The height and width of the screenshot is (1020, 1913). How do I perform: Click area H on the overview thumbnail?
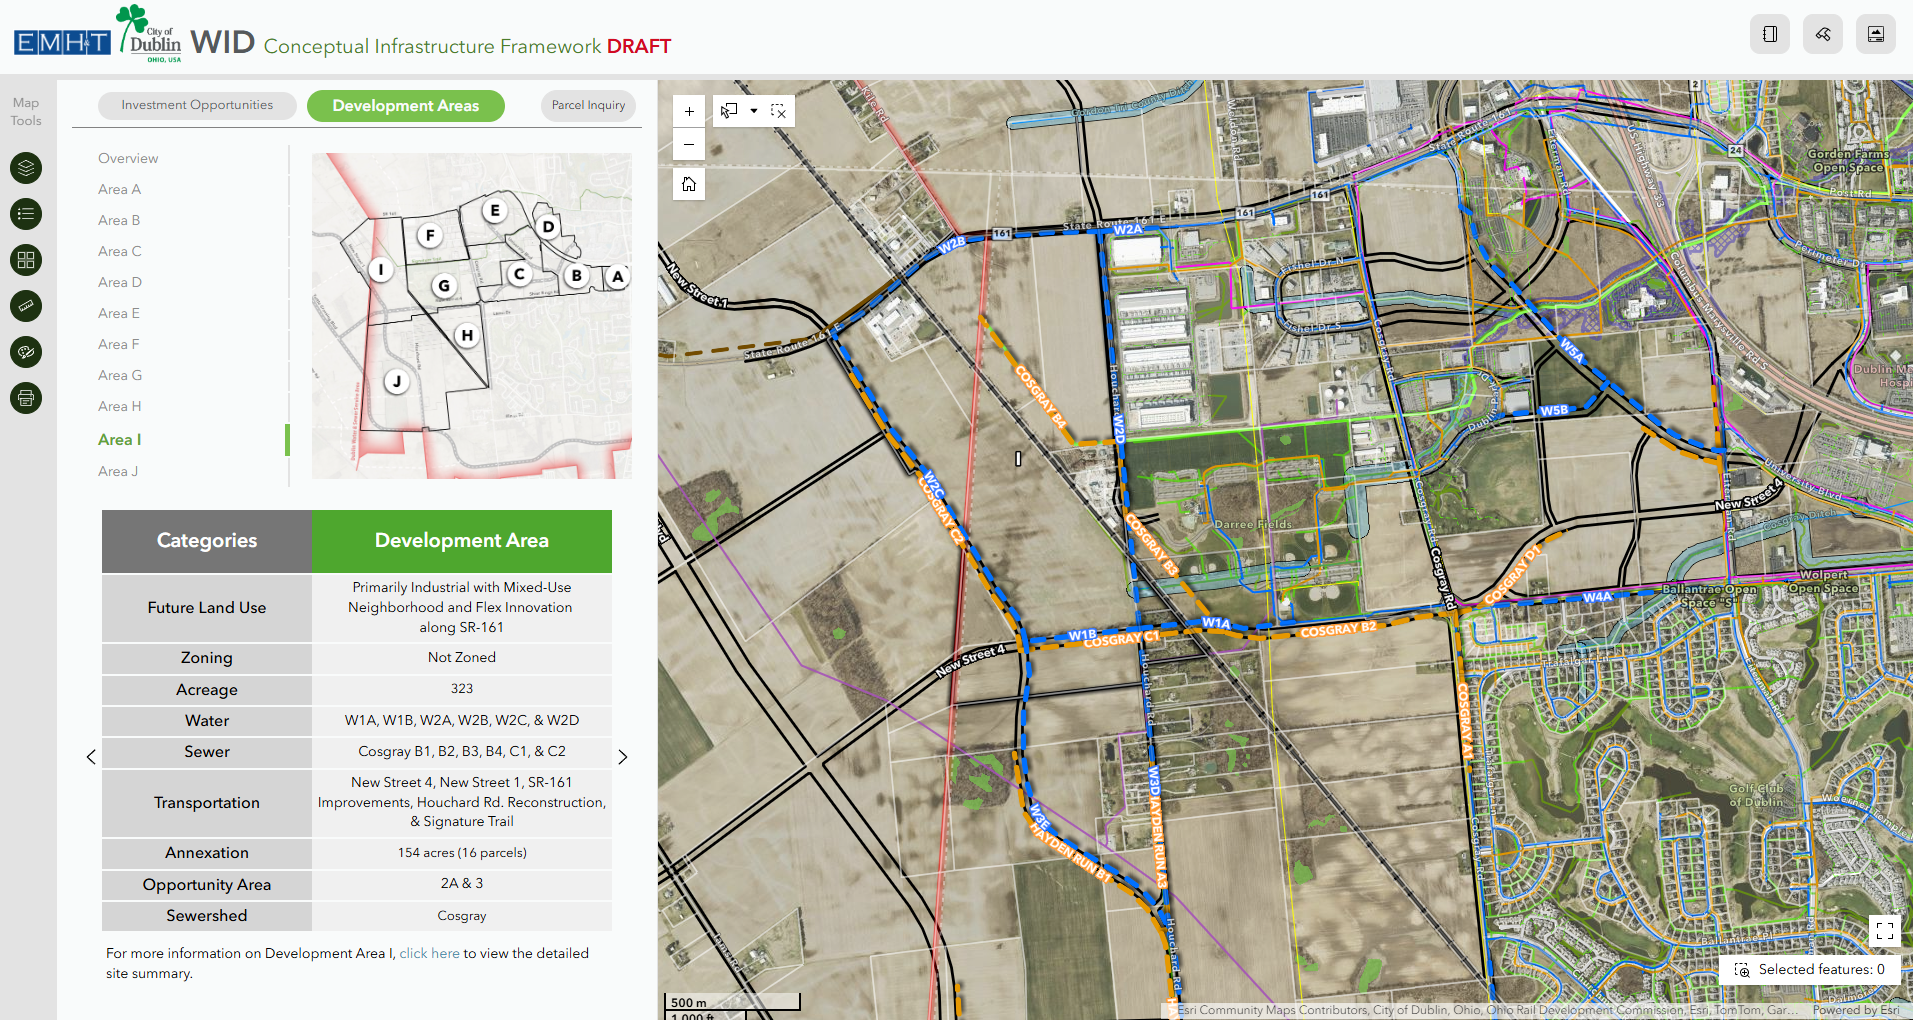pyautogui.click(x=467, y=335)
